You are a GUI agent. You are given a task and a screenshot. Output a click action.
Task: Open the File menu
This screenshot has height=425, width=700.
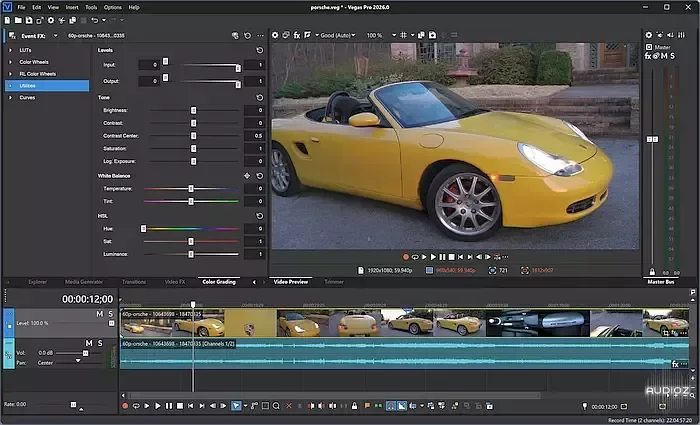[x=21, y=7]
